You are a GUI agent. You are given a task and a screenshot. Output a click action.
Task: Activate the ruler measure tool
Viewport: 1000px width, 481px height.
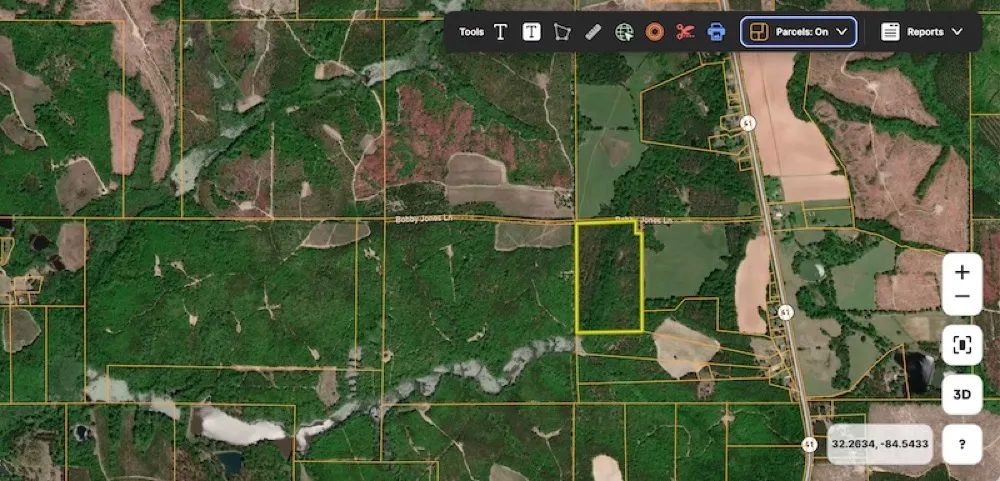pyautogui.click(x=593, y=32)
